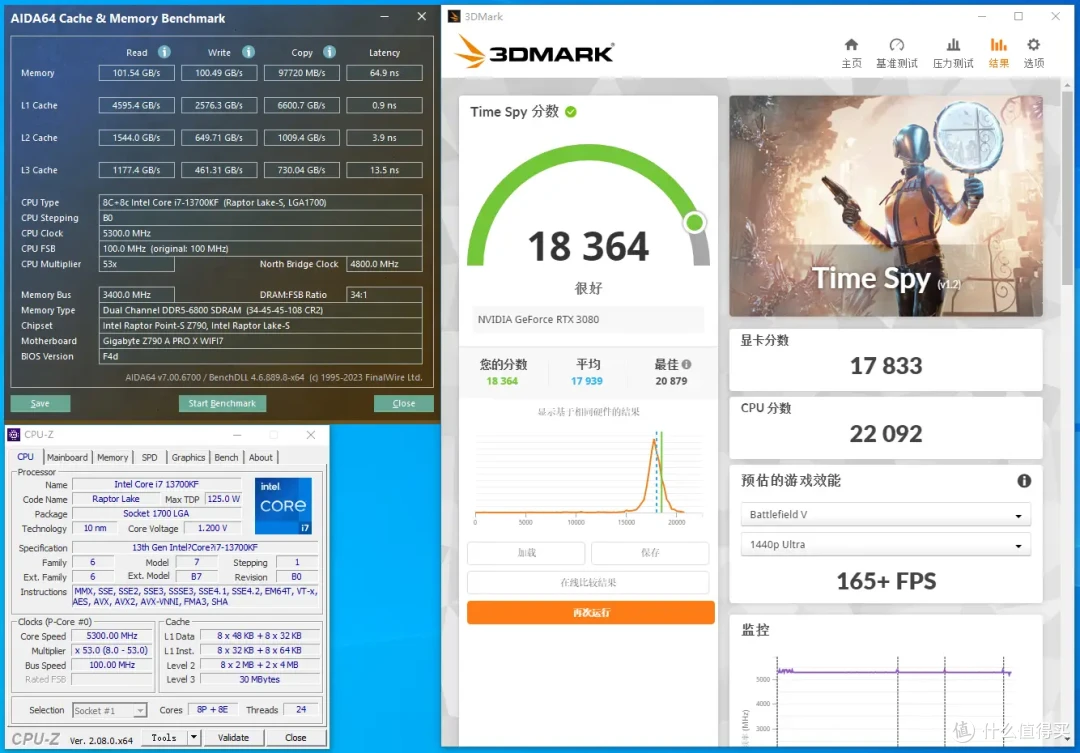This screenshot has width=1080, height=753.
Task: Expand the CPU-Z Tools dropdown arrow
Action: [194, 737]
